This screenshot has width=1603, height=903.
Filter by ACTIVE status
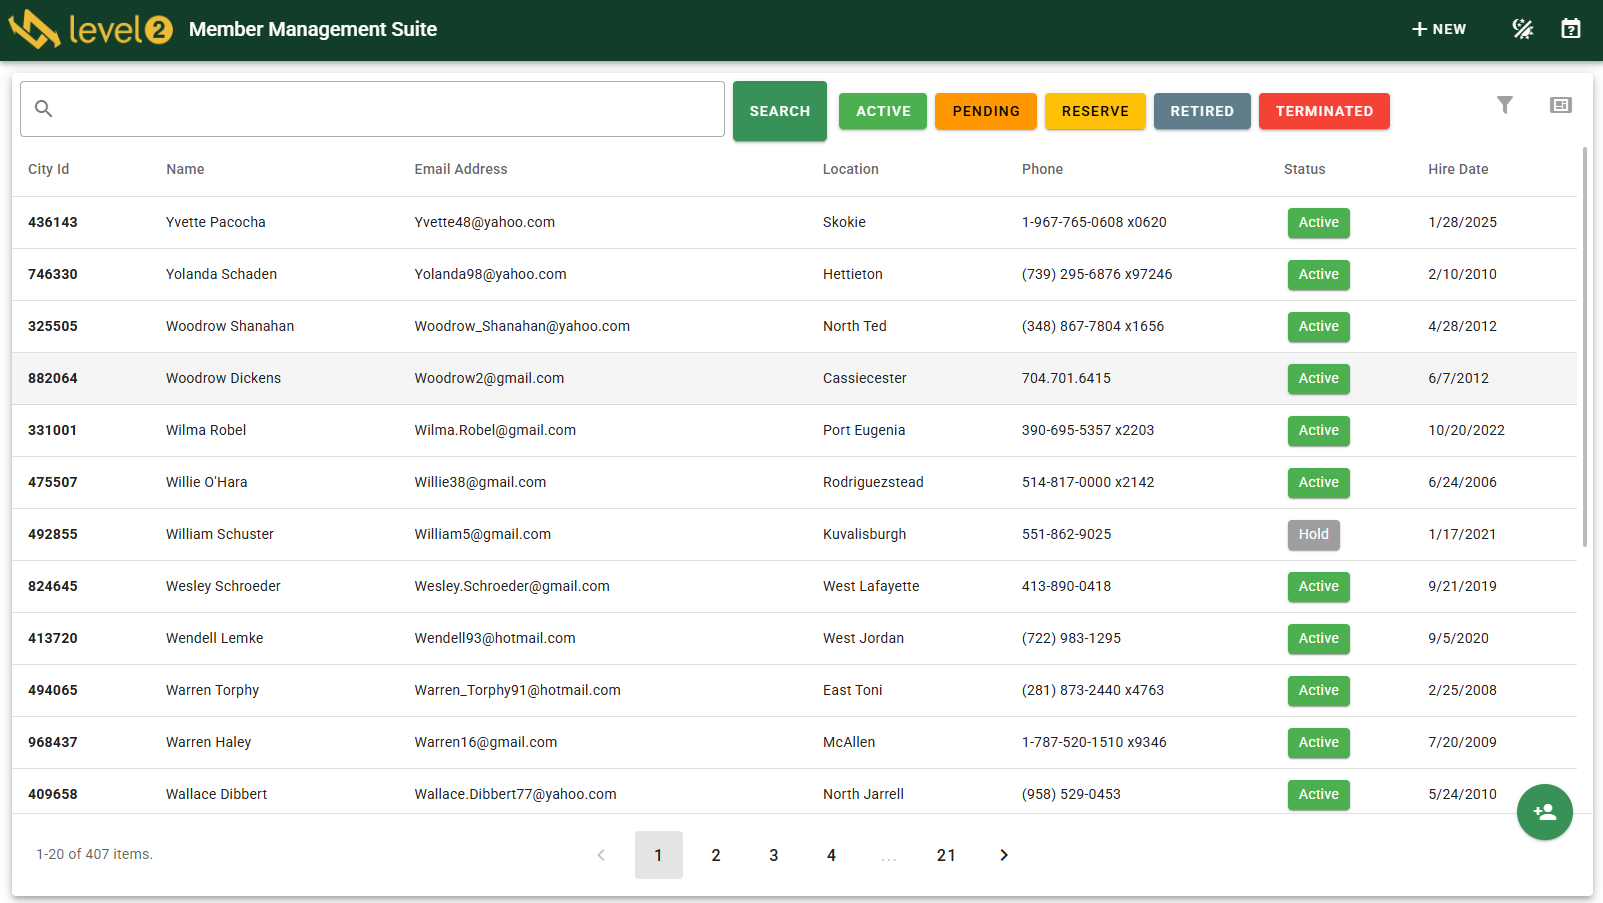883,111
